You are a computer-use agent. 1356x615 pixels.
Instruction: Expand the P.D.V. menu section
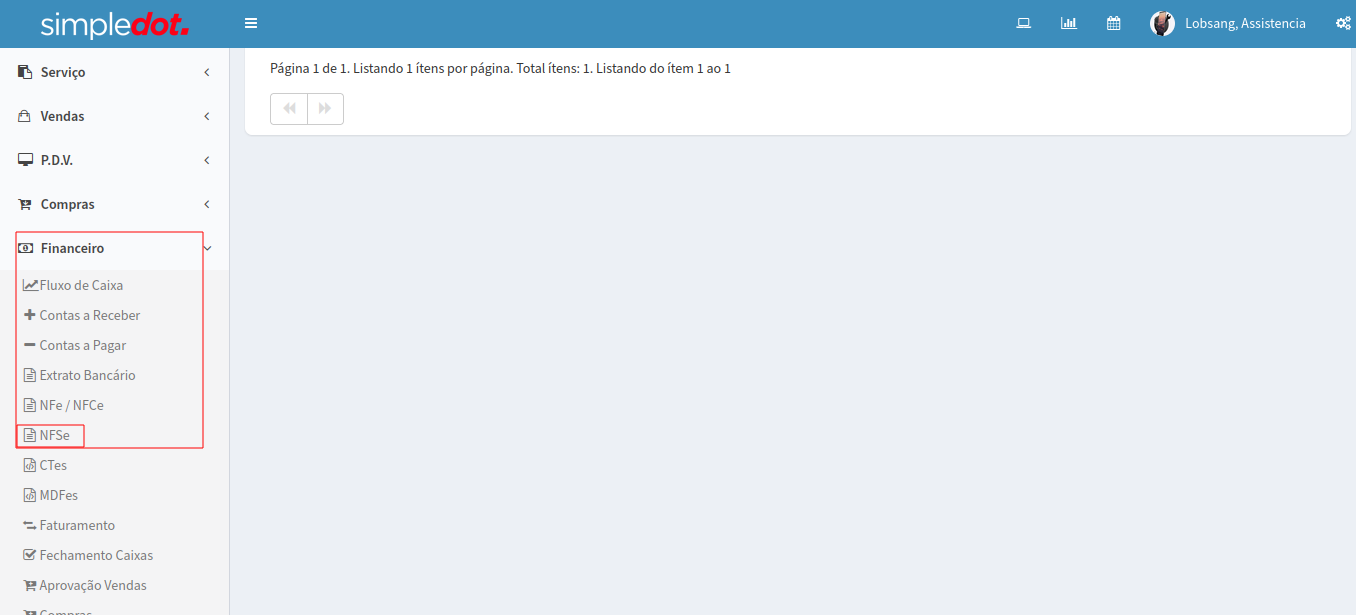[57, 160]
